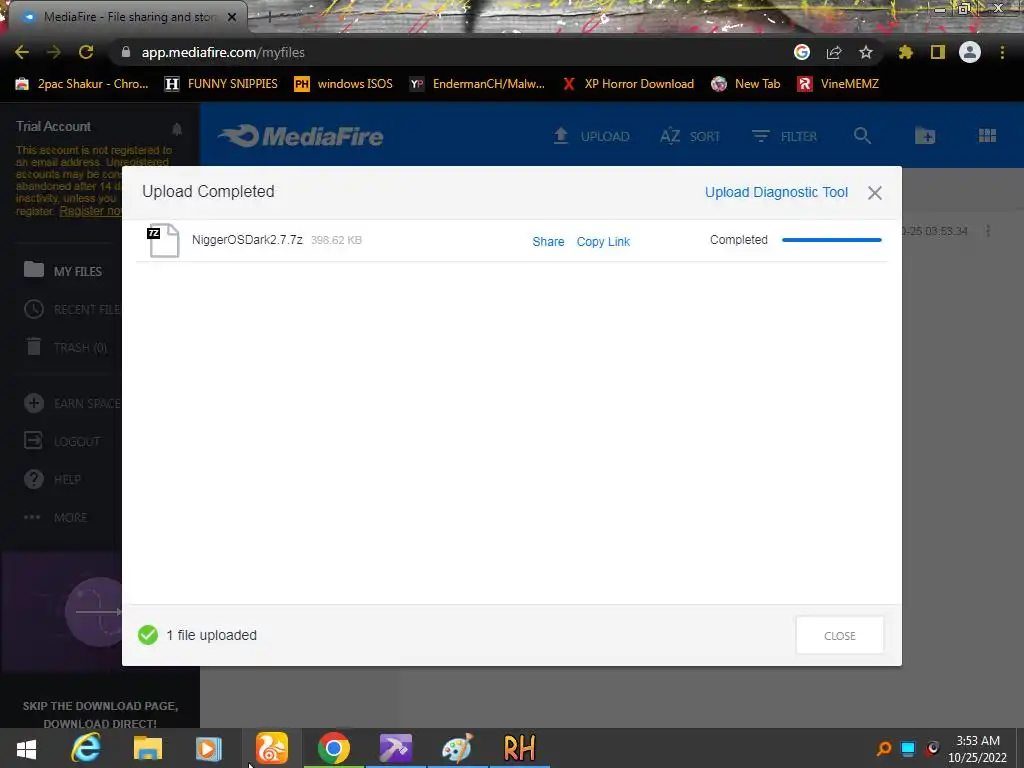Open the AZ Sort option
Image resolution: width=1024 pixels, height=768 pixels.
690,136
